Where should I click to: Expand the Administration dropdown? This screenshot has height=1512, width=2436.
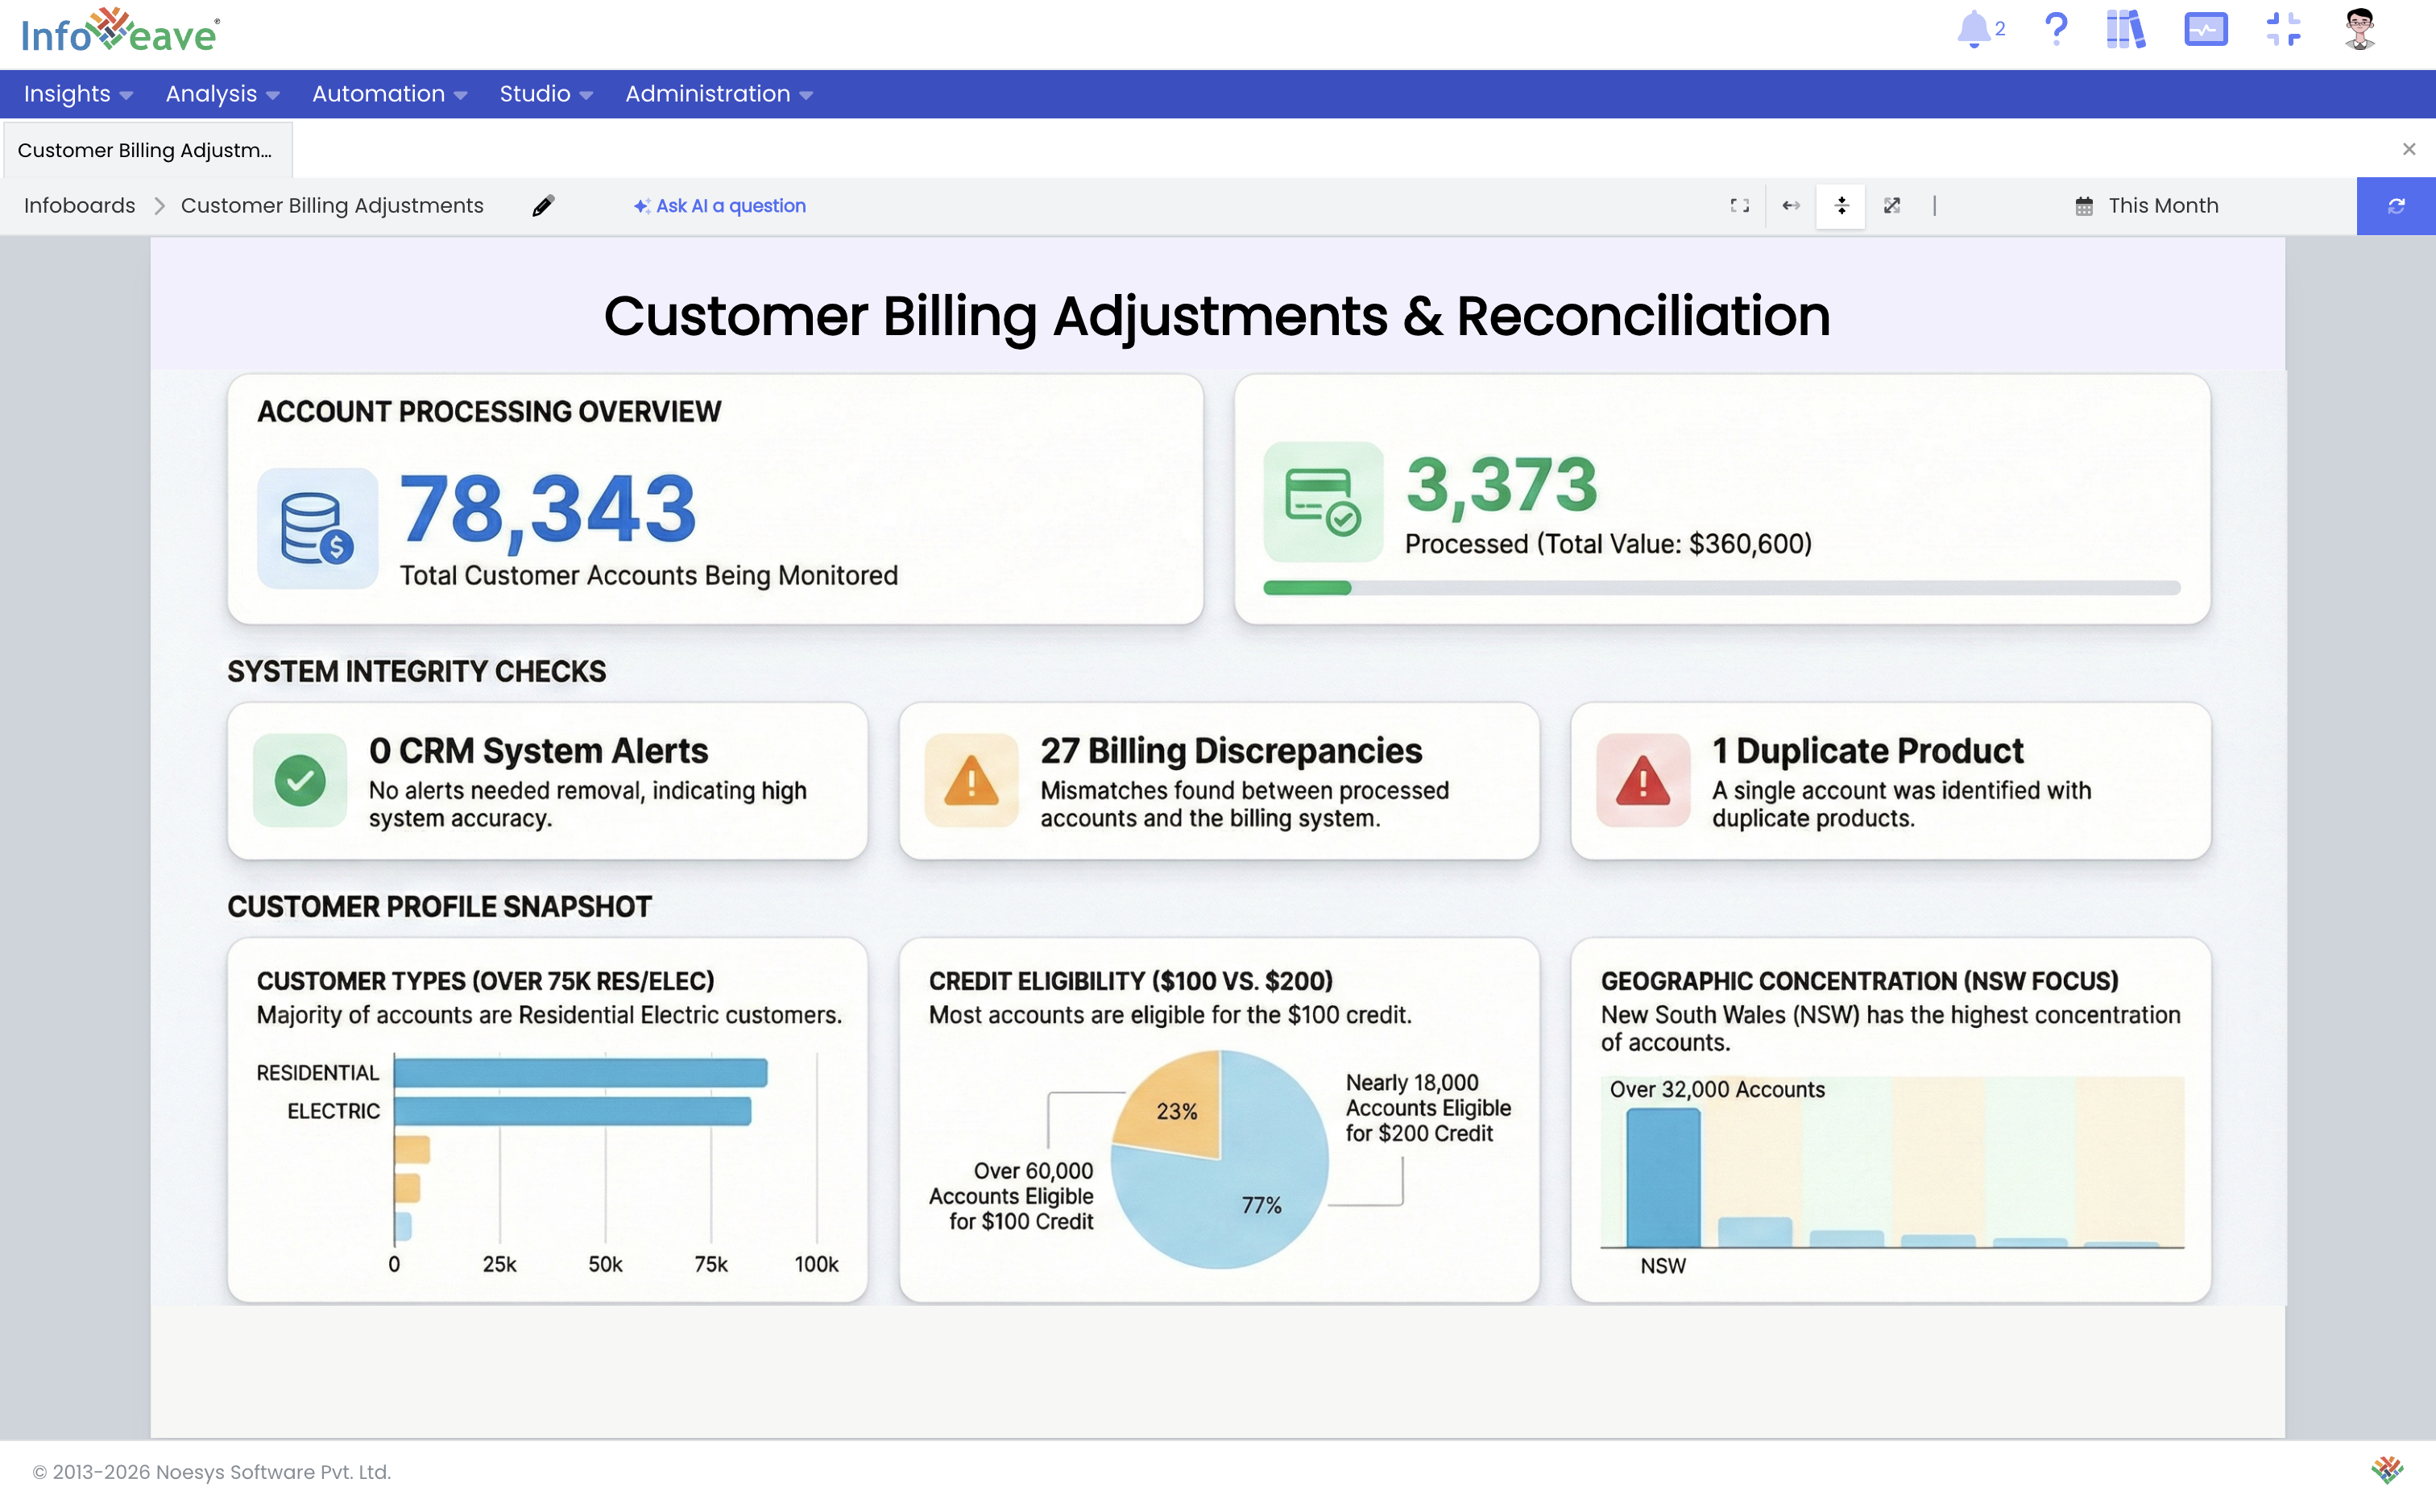pyautogui.click(x=718, y=94)
